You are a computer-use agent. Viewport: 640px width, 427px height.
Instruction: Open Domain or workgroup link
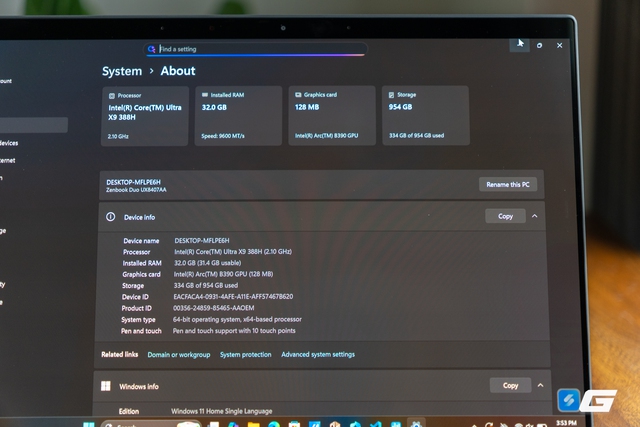pyautogui.click(x=179, y=355)
